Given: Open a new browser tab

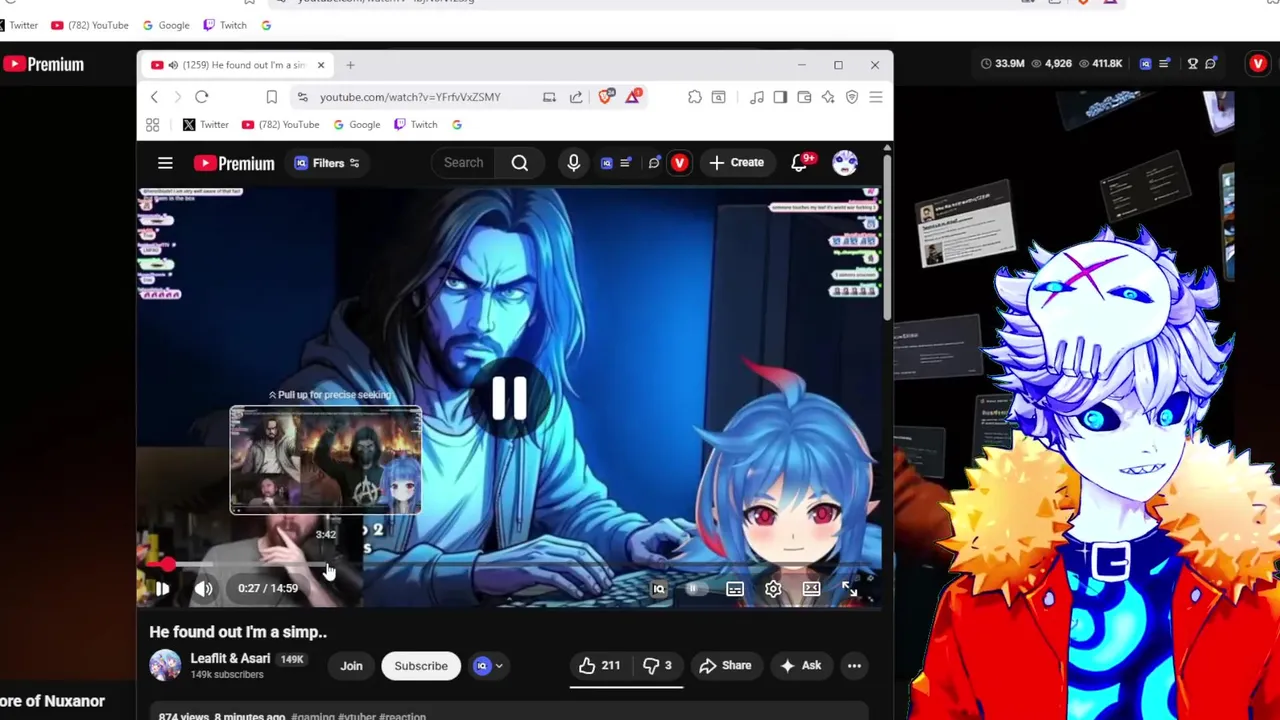Looking at the screenshot, I should click(x=350, y=65).
